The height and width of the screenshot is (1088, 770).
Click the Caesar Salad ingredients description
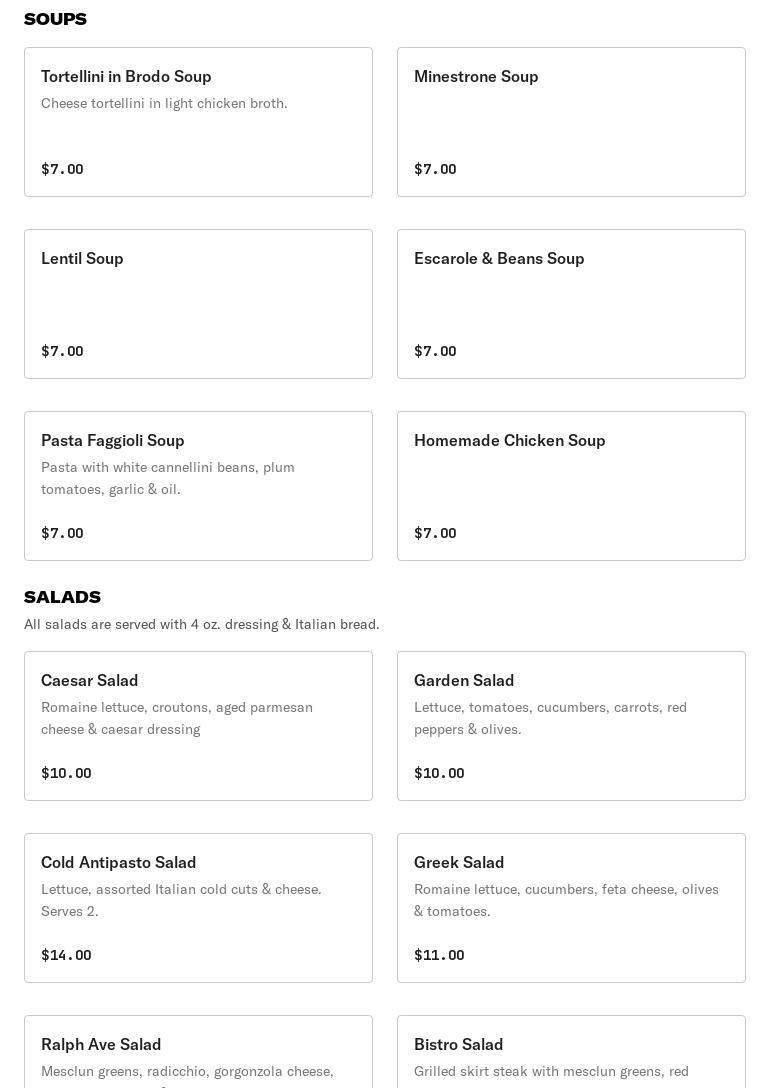click(177, 718)
